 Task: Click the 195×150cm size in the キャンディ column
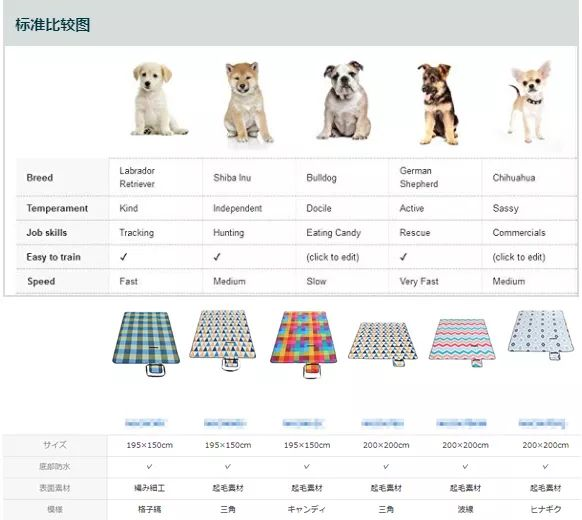pyautogui.click(x=307, y=445)
